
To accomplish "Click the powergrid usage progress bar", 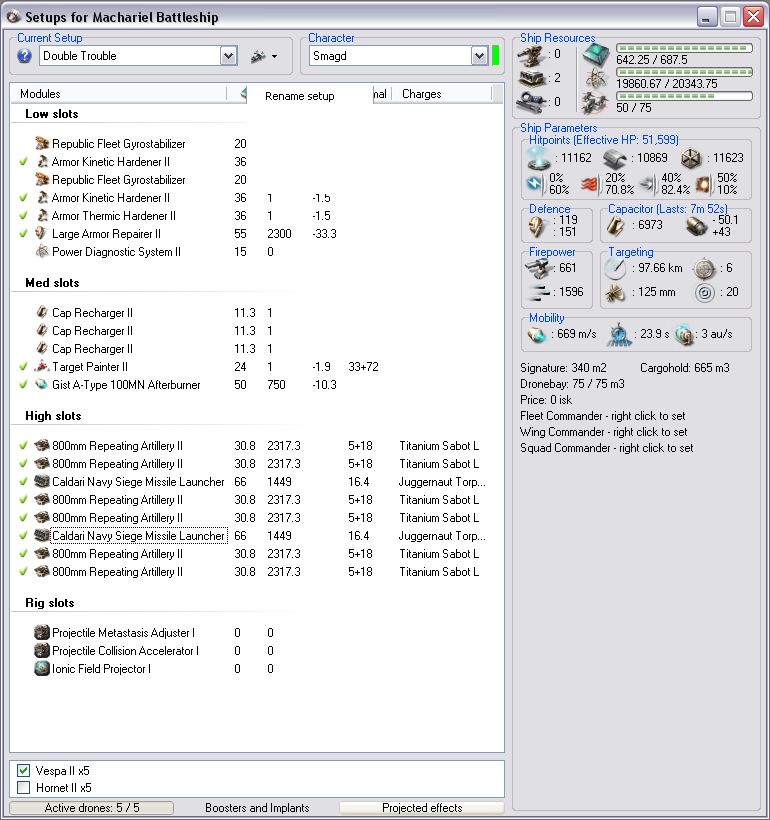I will click(684, 72).
